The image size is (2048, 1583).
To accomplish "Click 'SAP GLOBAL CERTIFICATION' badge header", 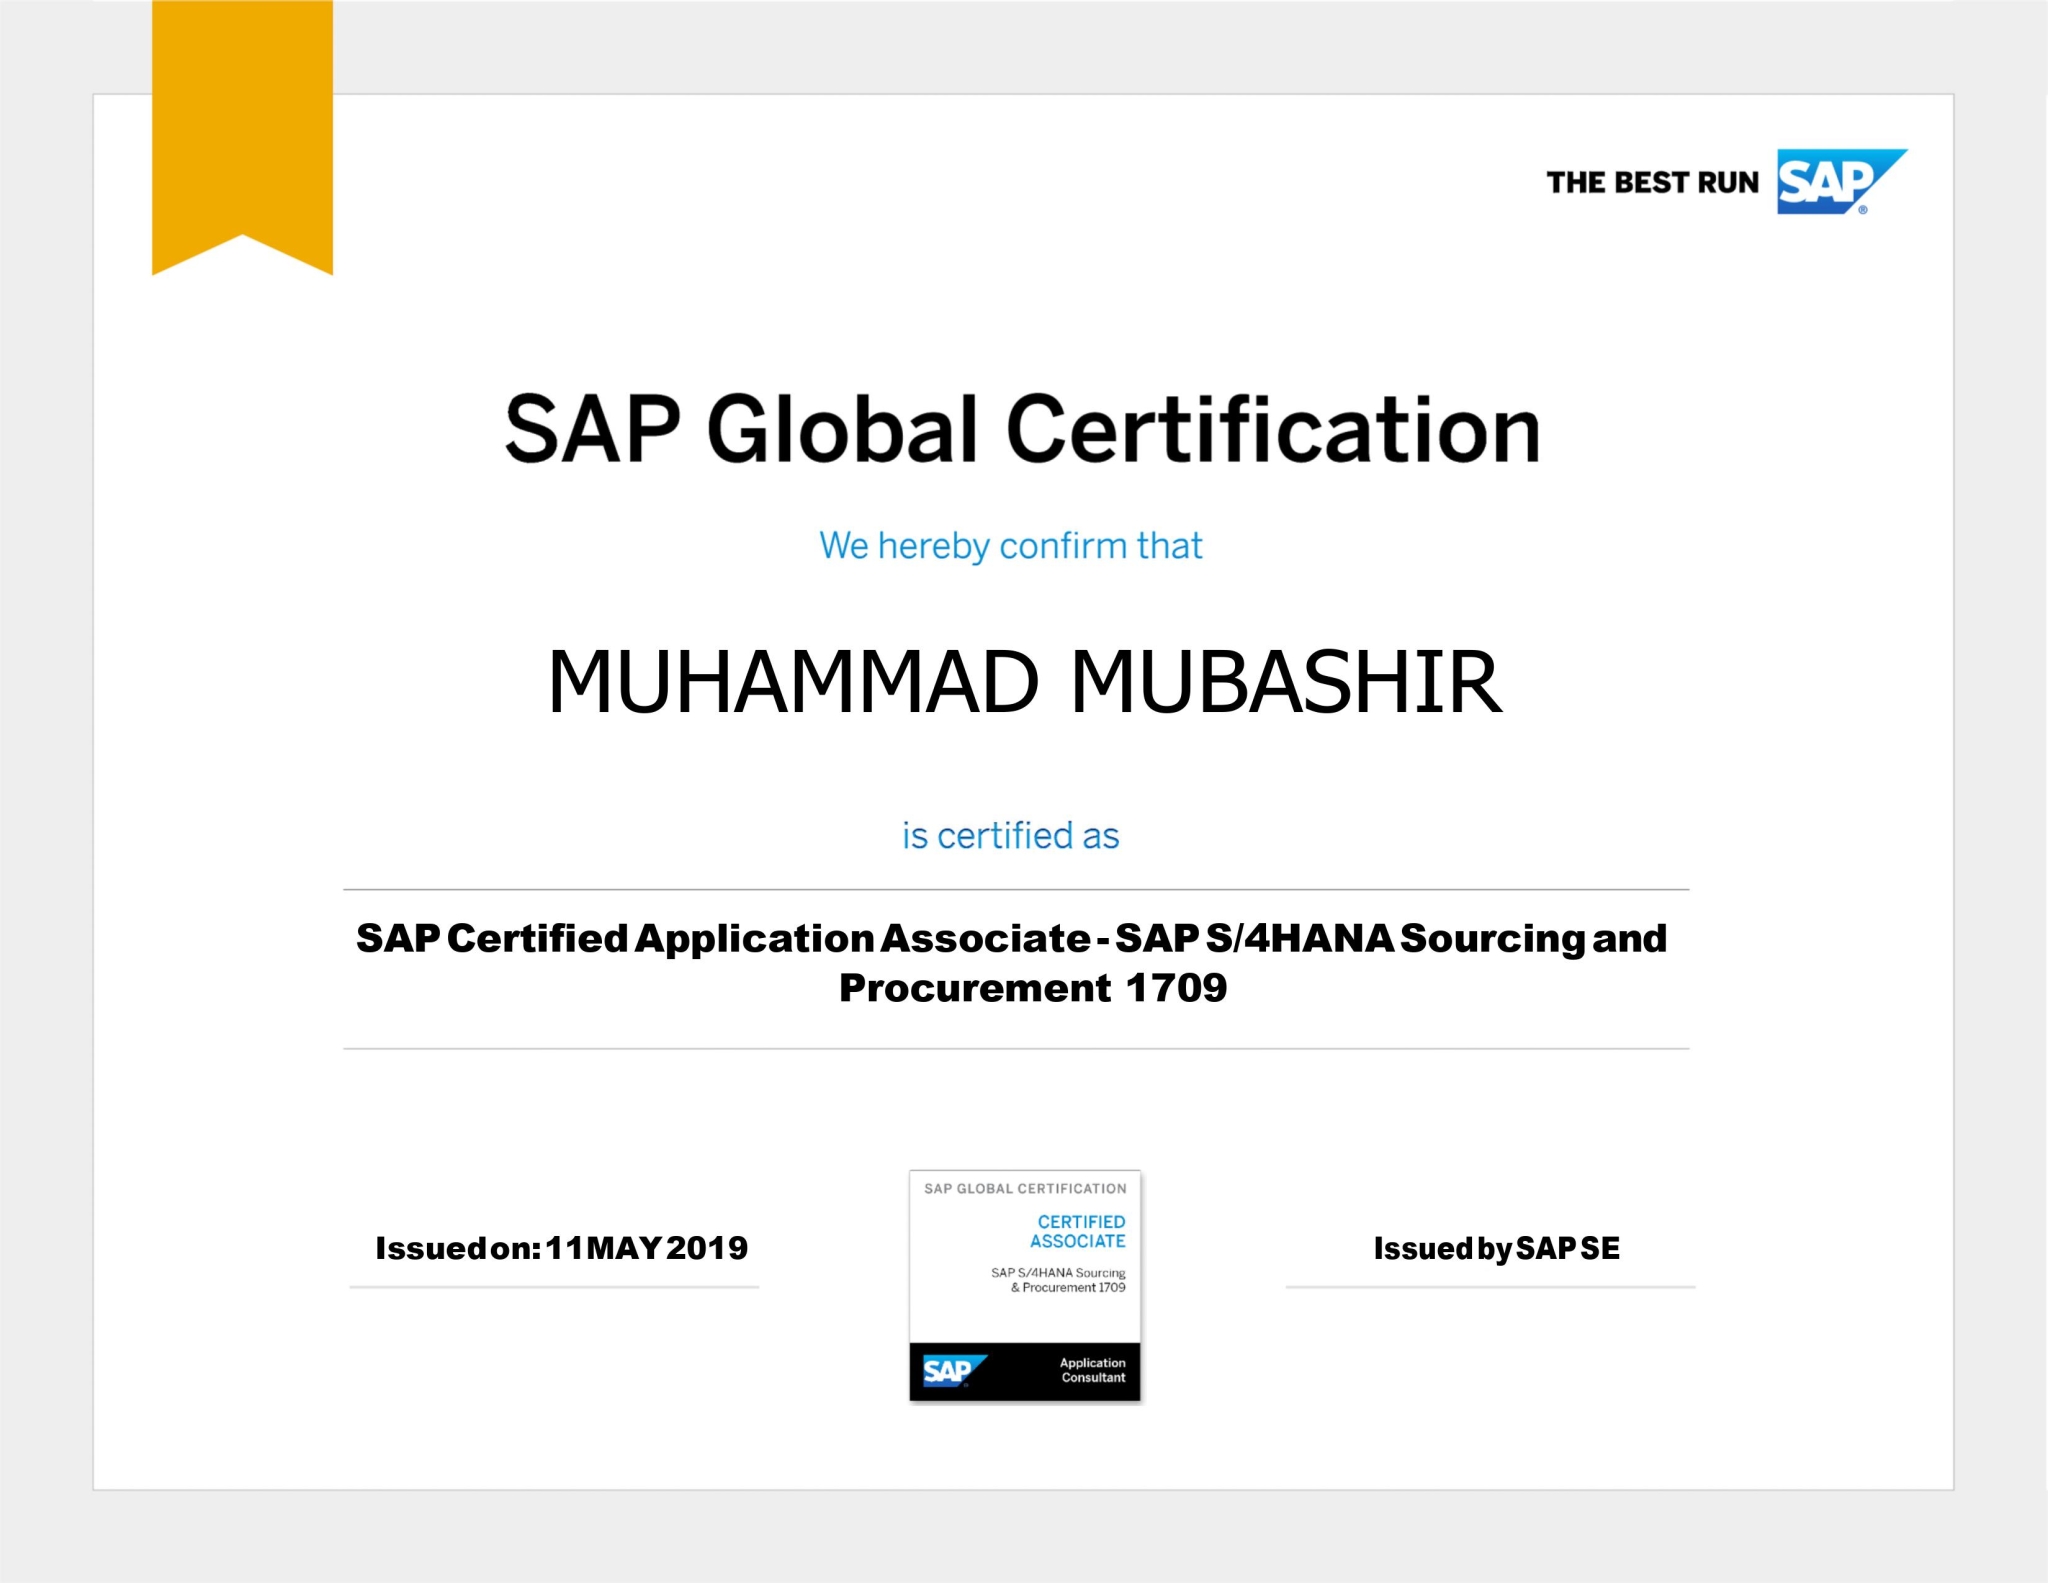I will [1025, 1189].
